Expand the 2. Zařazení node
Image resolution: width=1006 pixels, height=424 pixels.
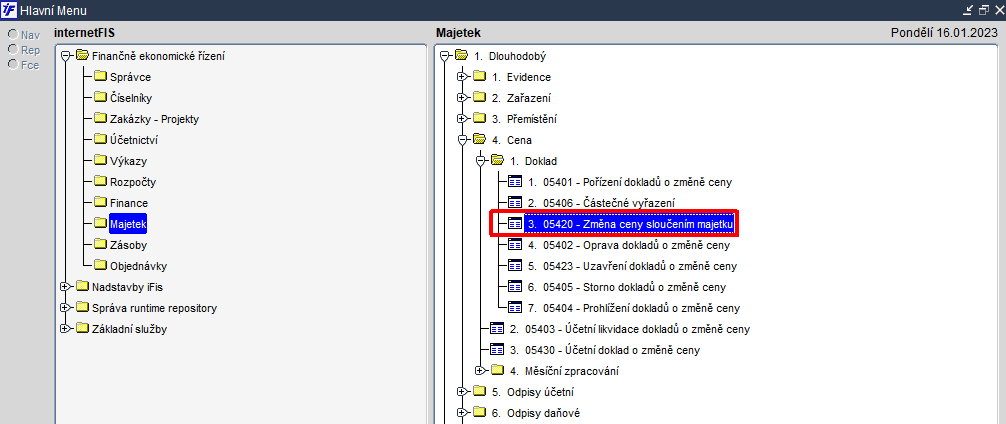tap(462, 98)
